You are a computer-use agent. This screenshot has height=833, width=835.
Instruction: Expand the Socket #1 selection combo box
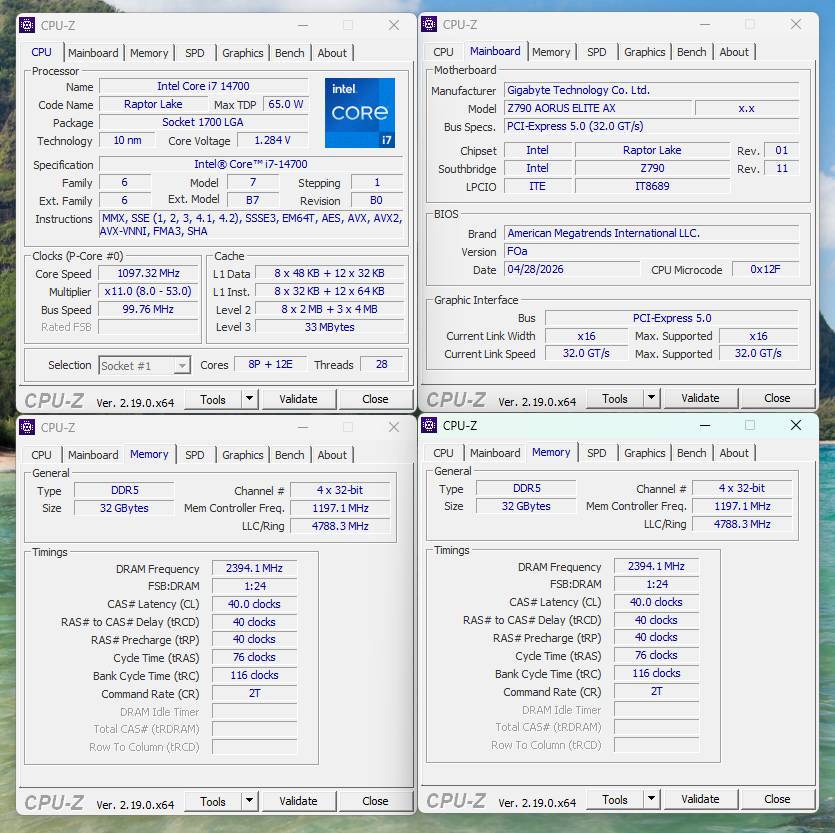click(x=144, y=365)
